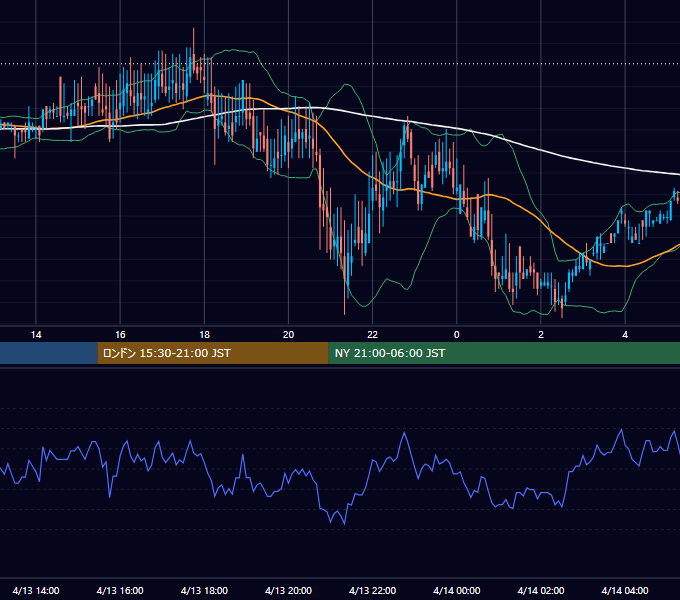The image size is (680, 600).
Task: Click the 4/13 14:00 indicator time label
Action: (x=36, y=590)
